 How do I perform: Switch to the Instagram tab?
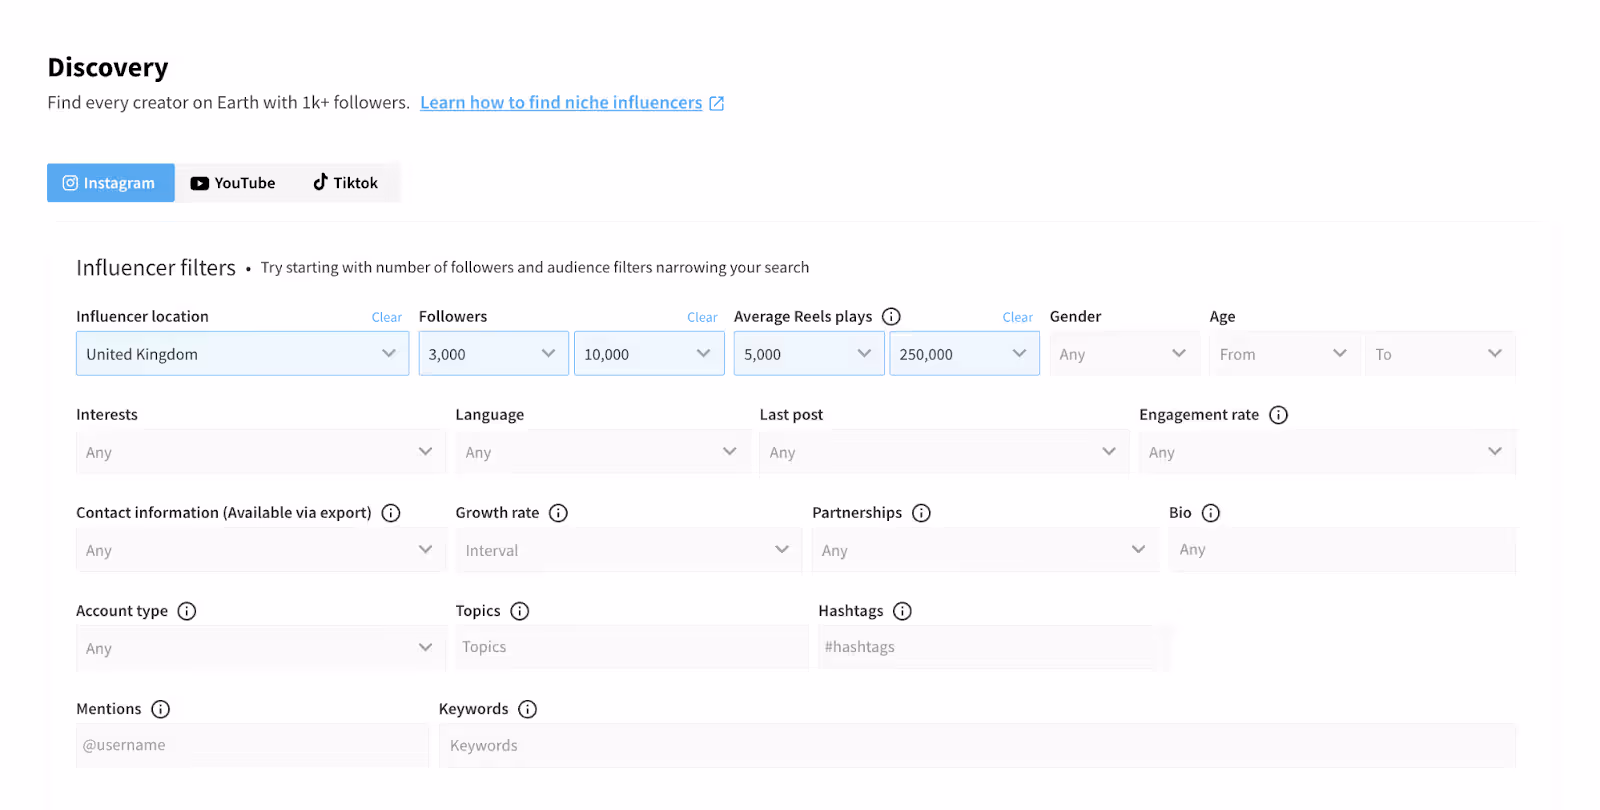(x=111, y=183)
